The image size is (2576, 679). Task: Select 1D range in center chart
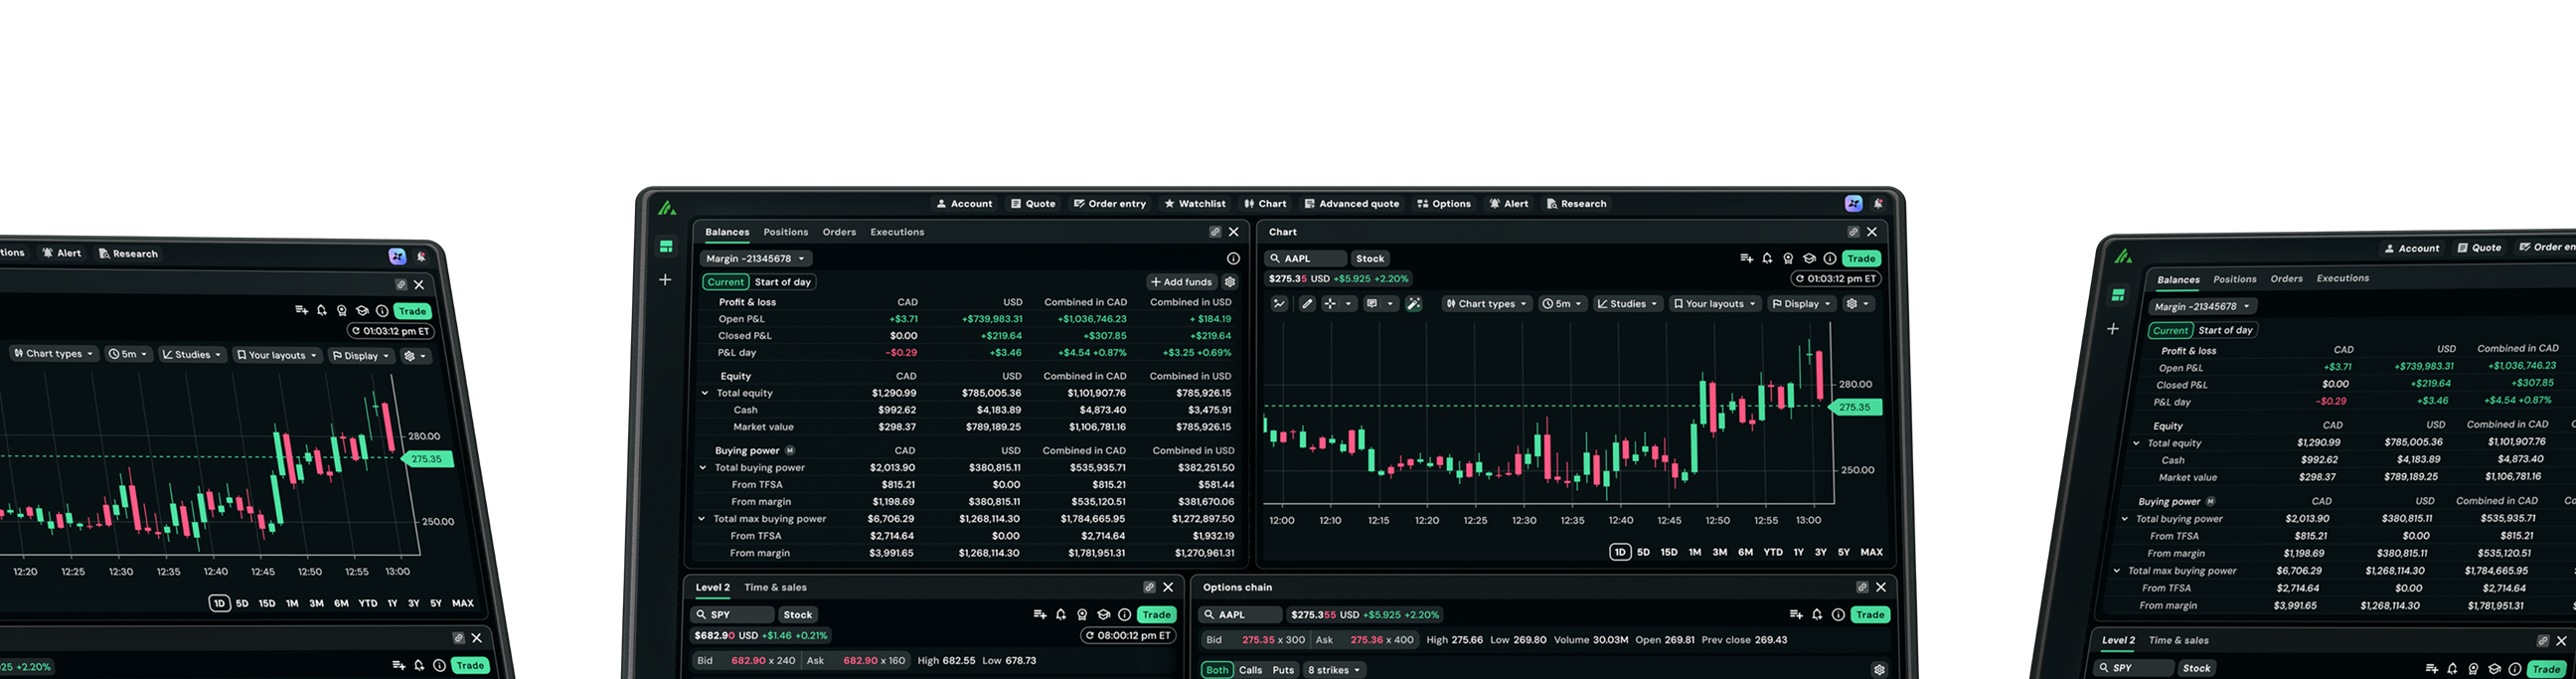click(x=1620, y=552)
